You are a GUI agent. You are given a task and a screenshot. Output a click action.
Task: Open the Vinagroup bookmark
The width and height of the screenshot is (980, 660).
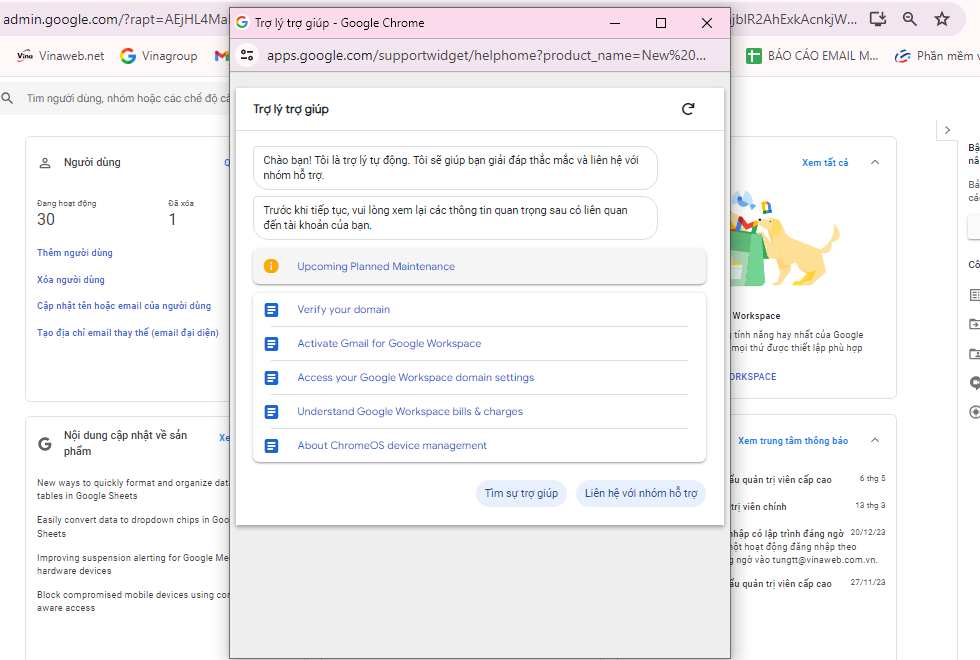(158, 56)
